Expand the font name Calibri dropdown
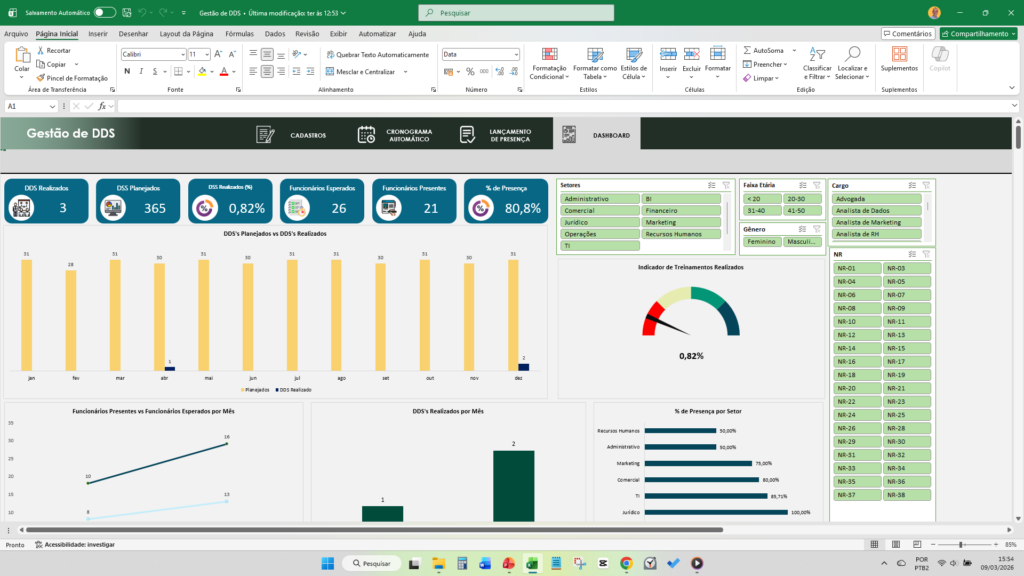This screenshot has height=576, width=1024. click(x=182, y=54)
